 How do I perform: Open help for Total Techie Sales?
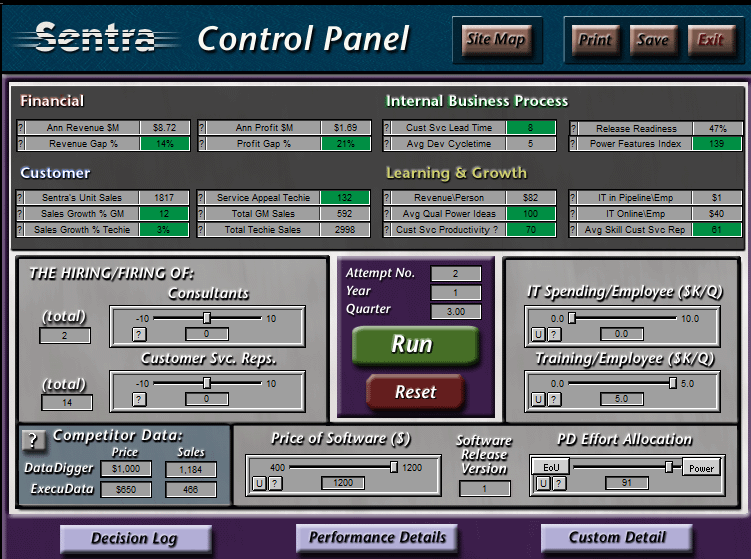click(201, 230)
